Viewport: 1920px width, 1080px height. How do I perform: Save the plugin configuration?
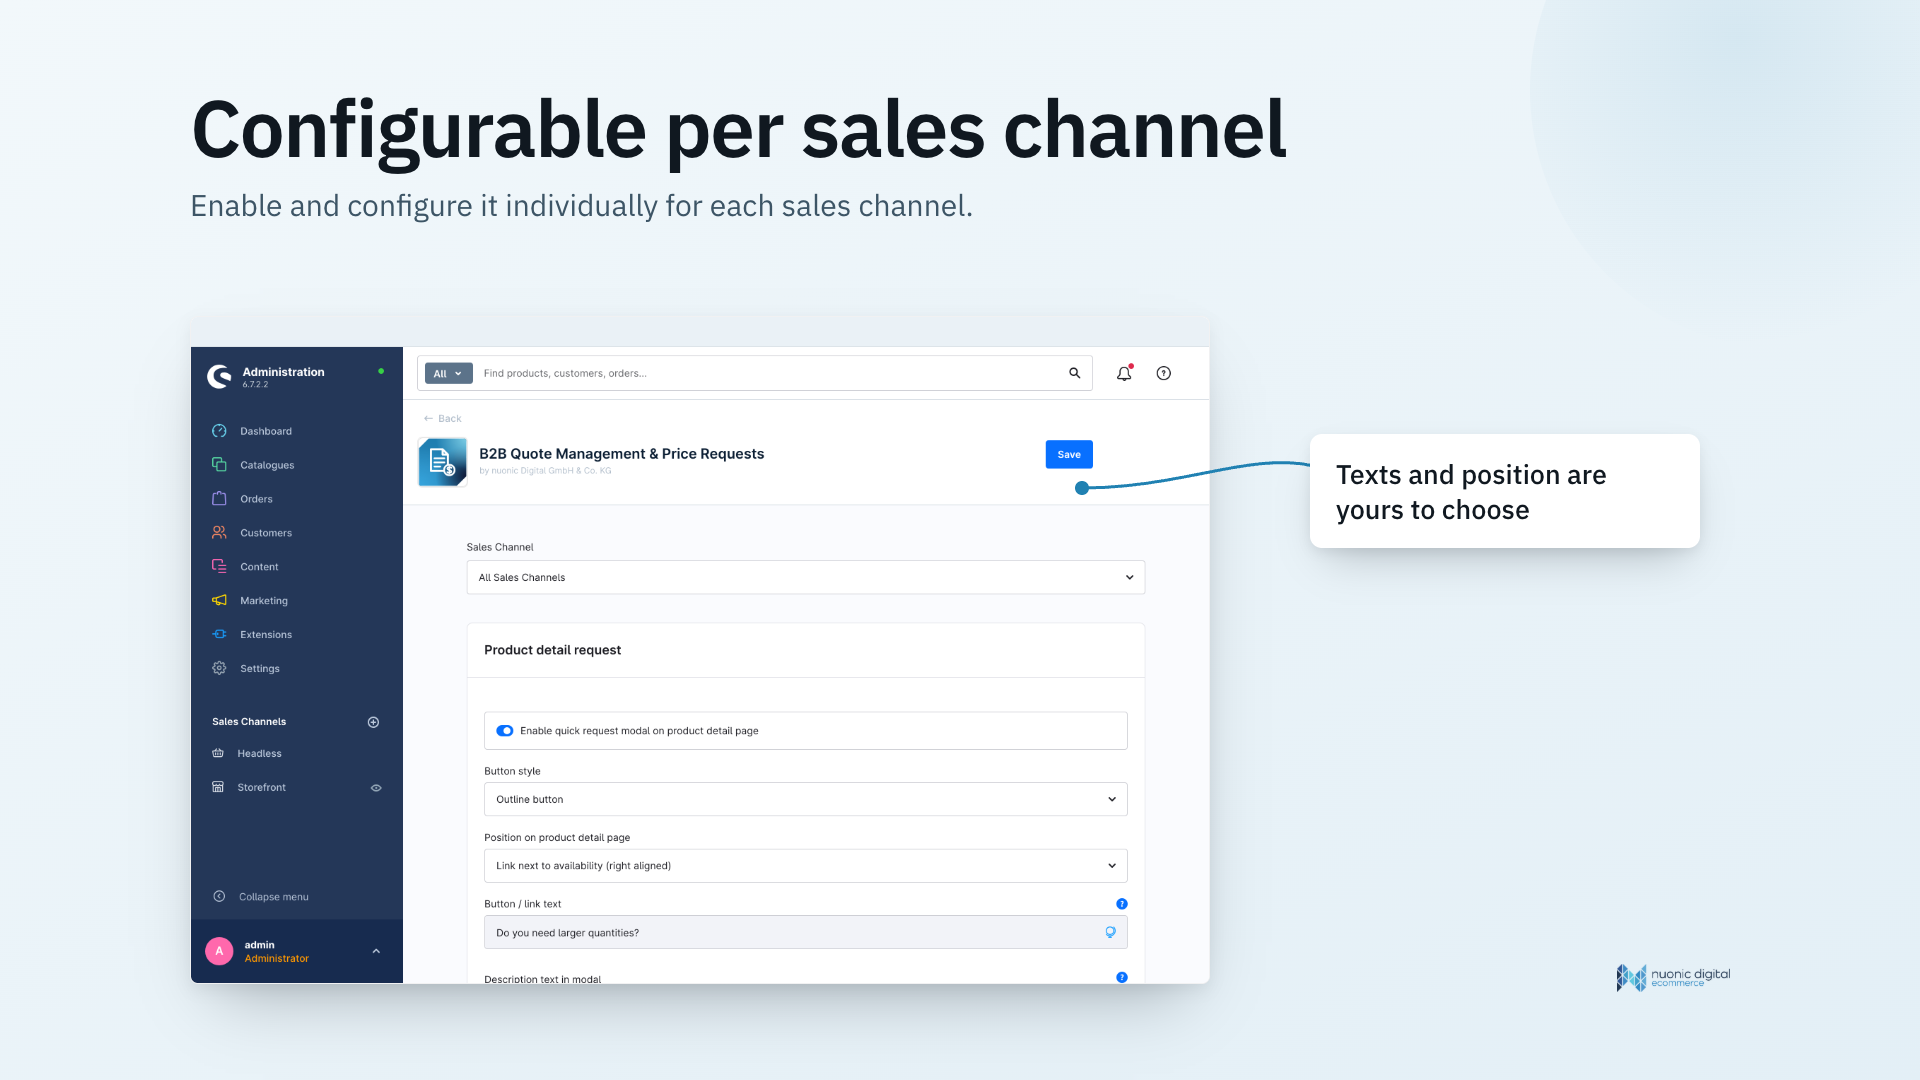[x=1069, y=455]
